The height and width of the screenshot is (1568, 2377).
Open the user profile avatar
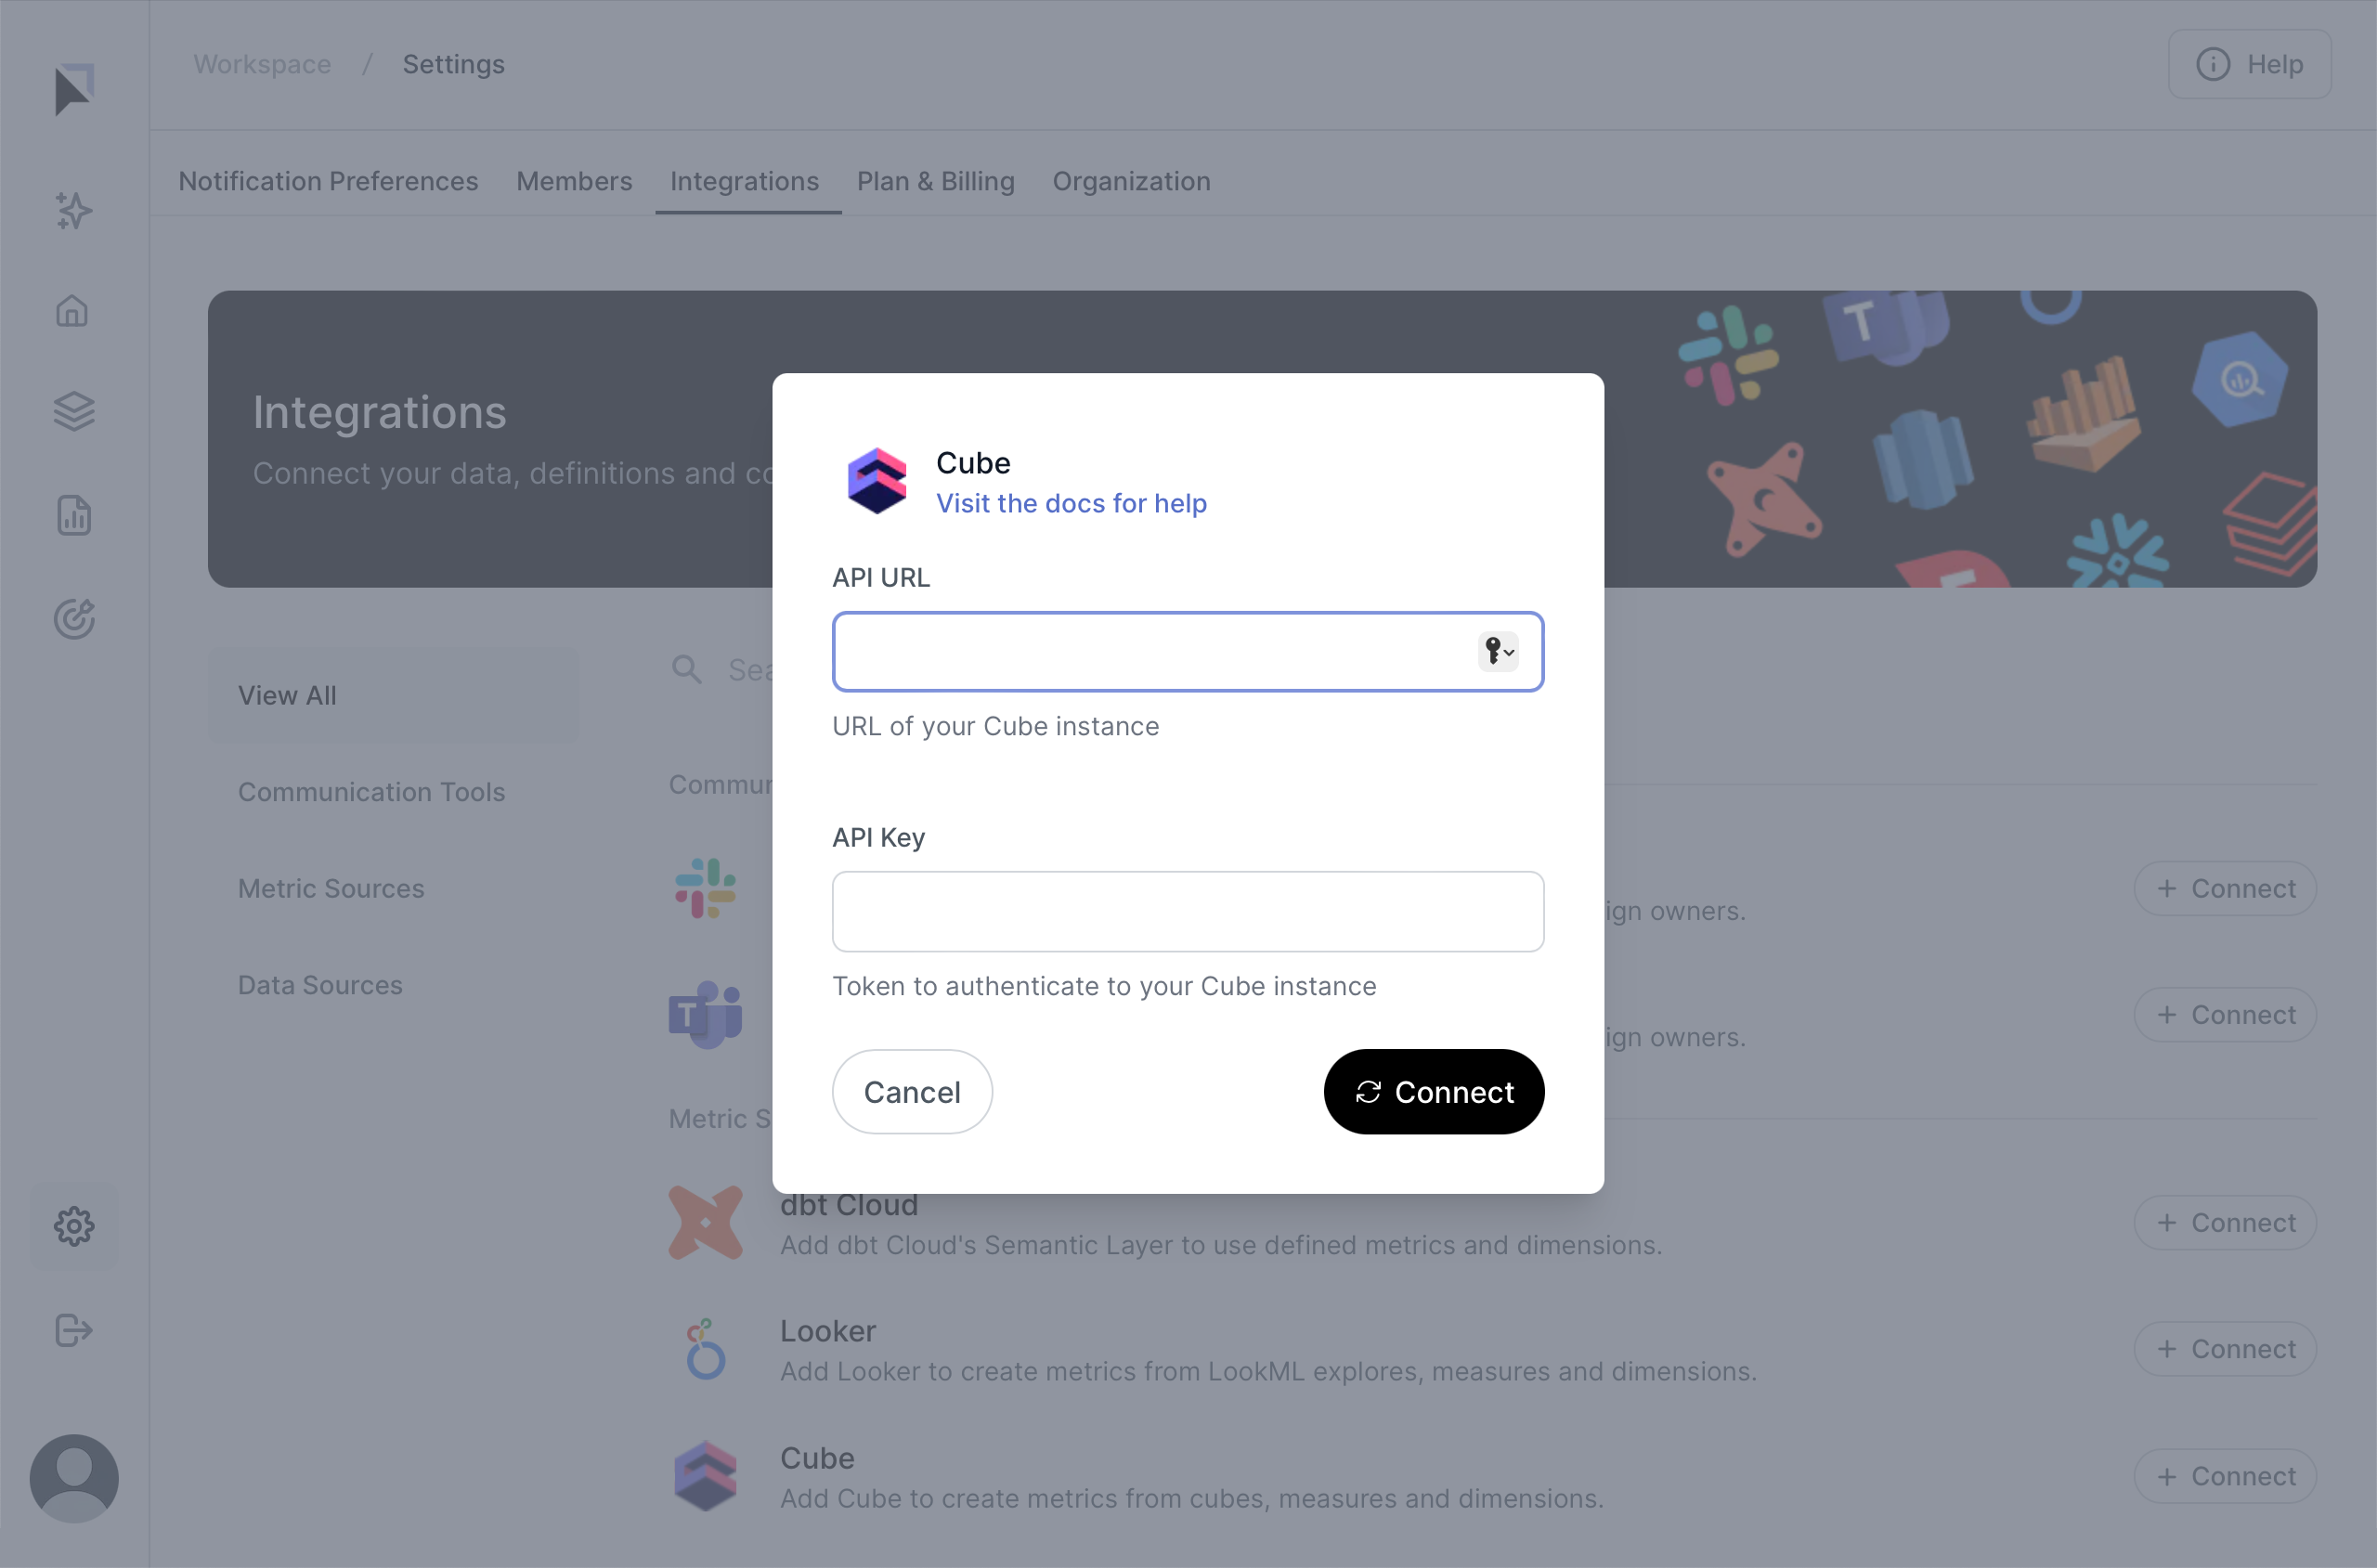[74, 1478]
